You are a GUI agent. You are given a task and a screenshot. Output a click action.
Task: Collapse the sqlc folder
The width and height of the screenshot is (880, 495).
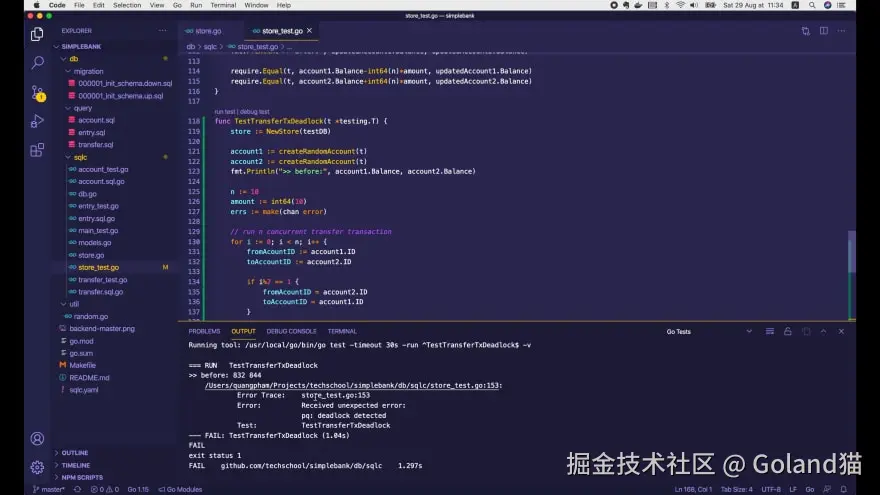point(68,157)
